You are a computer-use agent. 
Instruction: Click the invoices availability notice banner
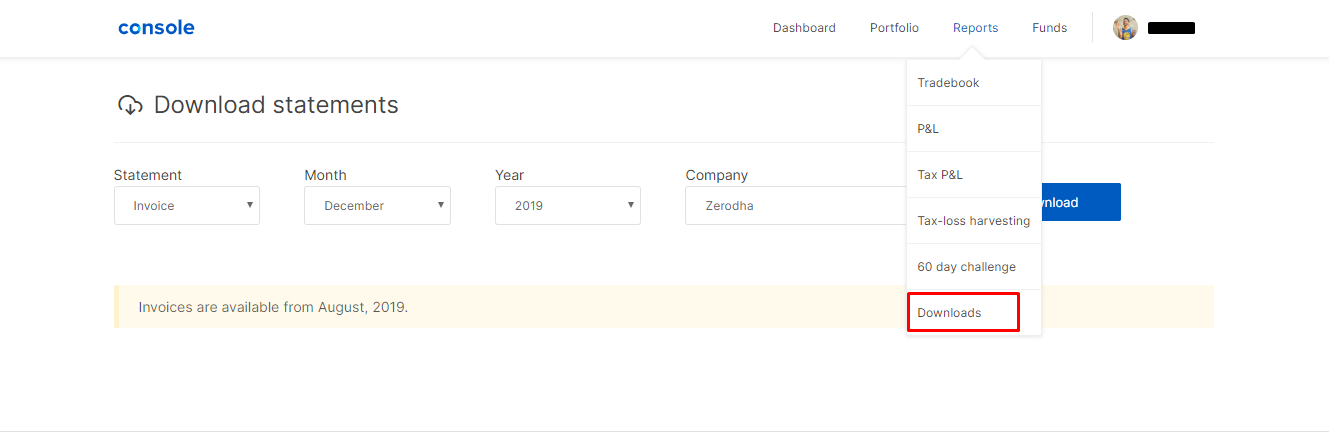point(664,307)
